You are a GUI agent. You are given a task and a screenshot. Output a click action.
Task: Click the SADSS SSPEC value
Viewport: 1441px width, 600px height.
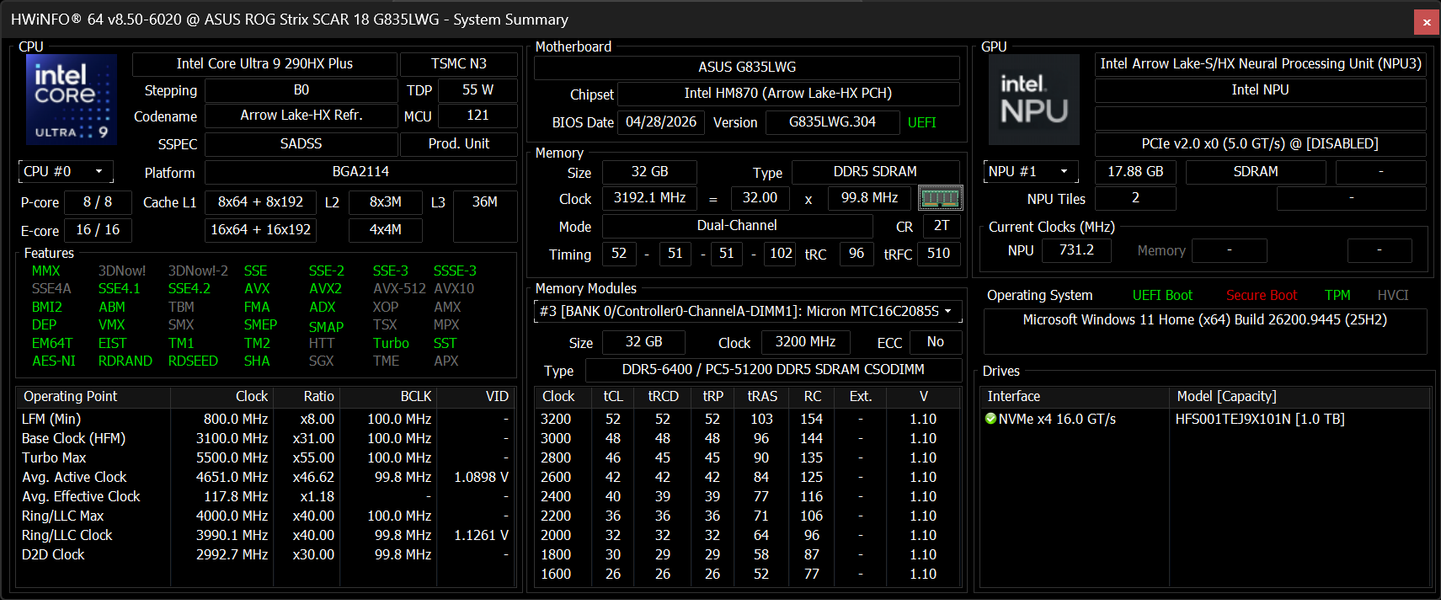[300, 144]
